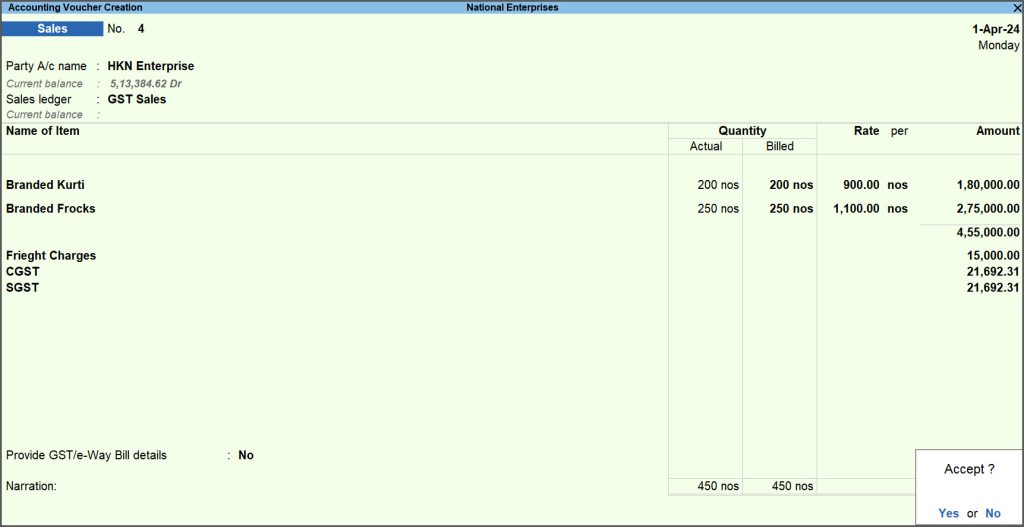Click Branded Kurti billed quantity 200 nos

[792, 185]
